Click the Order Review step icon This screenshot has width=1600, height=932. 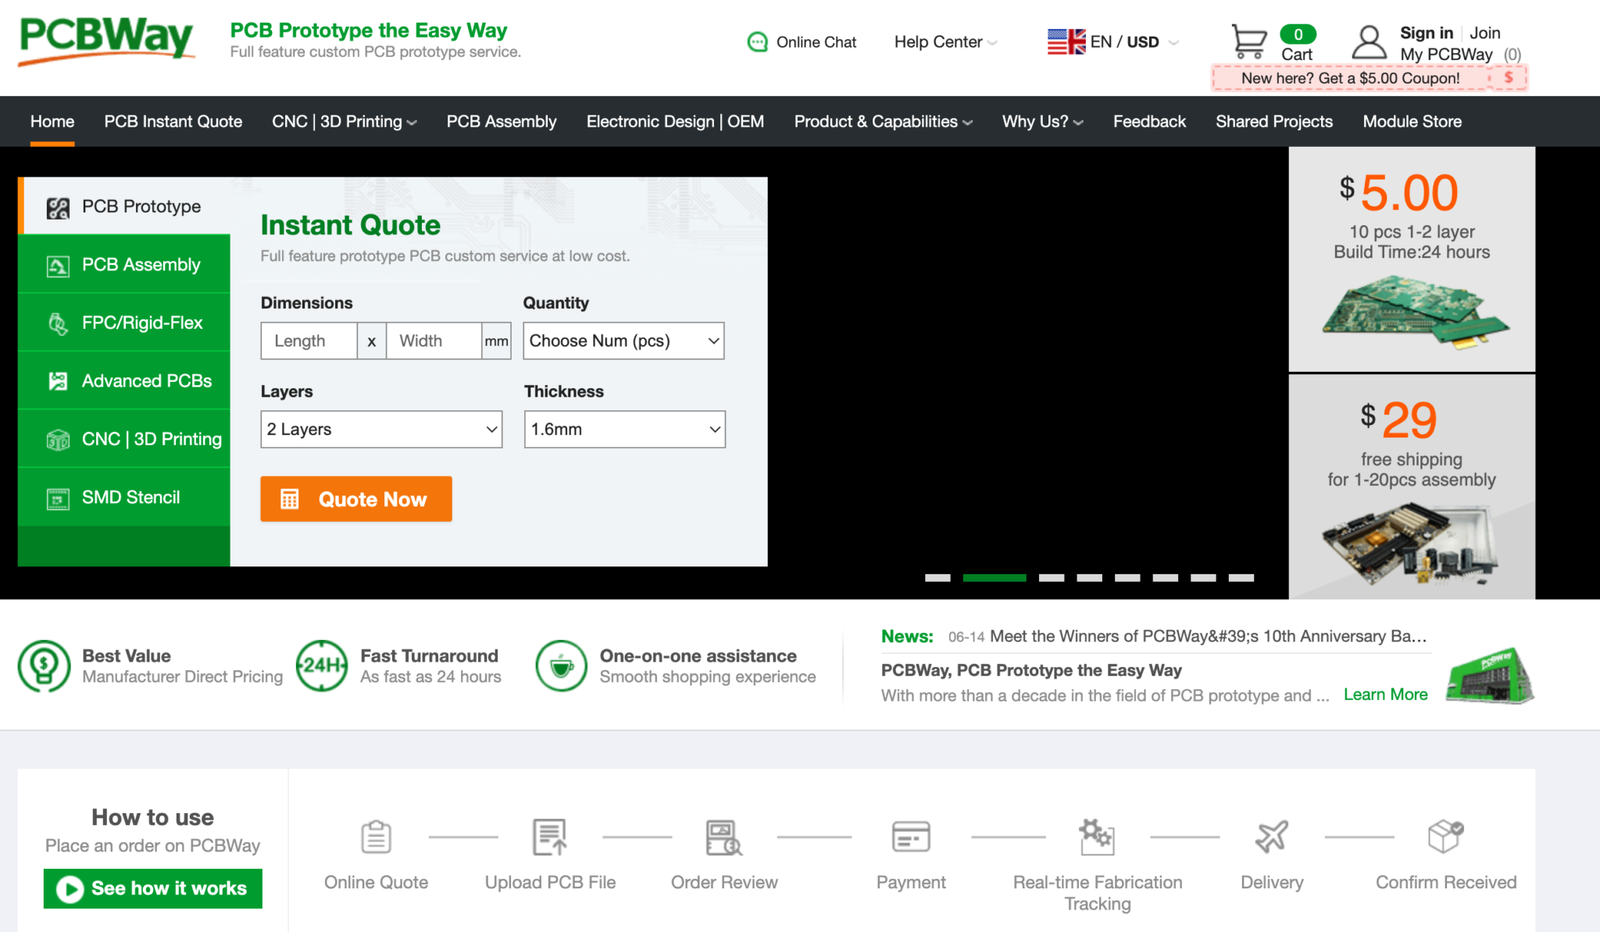[723, 837]
